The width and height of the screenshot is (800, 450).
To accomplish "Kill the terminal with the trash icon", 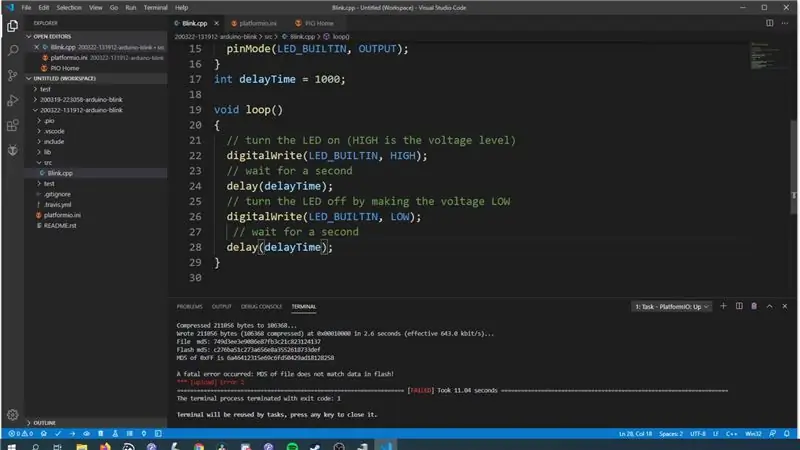I will point(754,306).
